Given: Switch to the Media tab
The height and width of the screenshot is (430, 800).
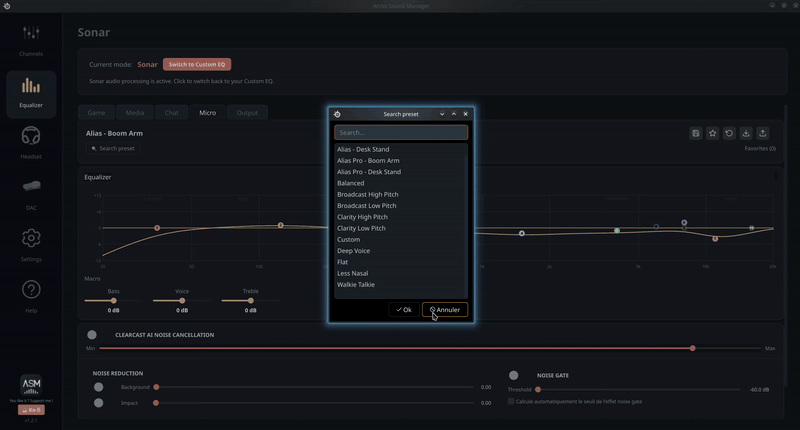Looking at the screenshot, I should pyautogui.click(x=135, y=113).
